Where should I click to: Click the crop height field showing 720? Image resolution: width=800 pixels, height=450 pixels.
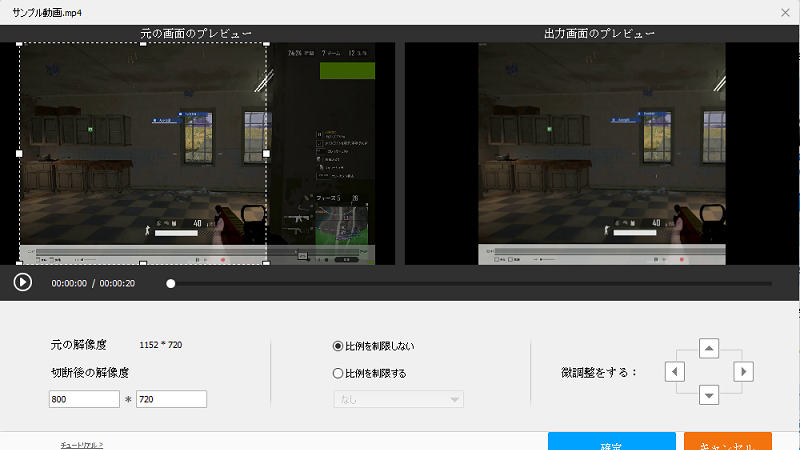point(171,399)
